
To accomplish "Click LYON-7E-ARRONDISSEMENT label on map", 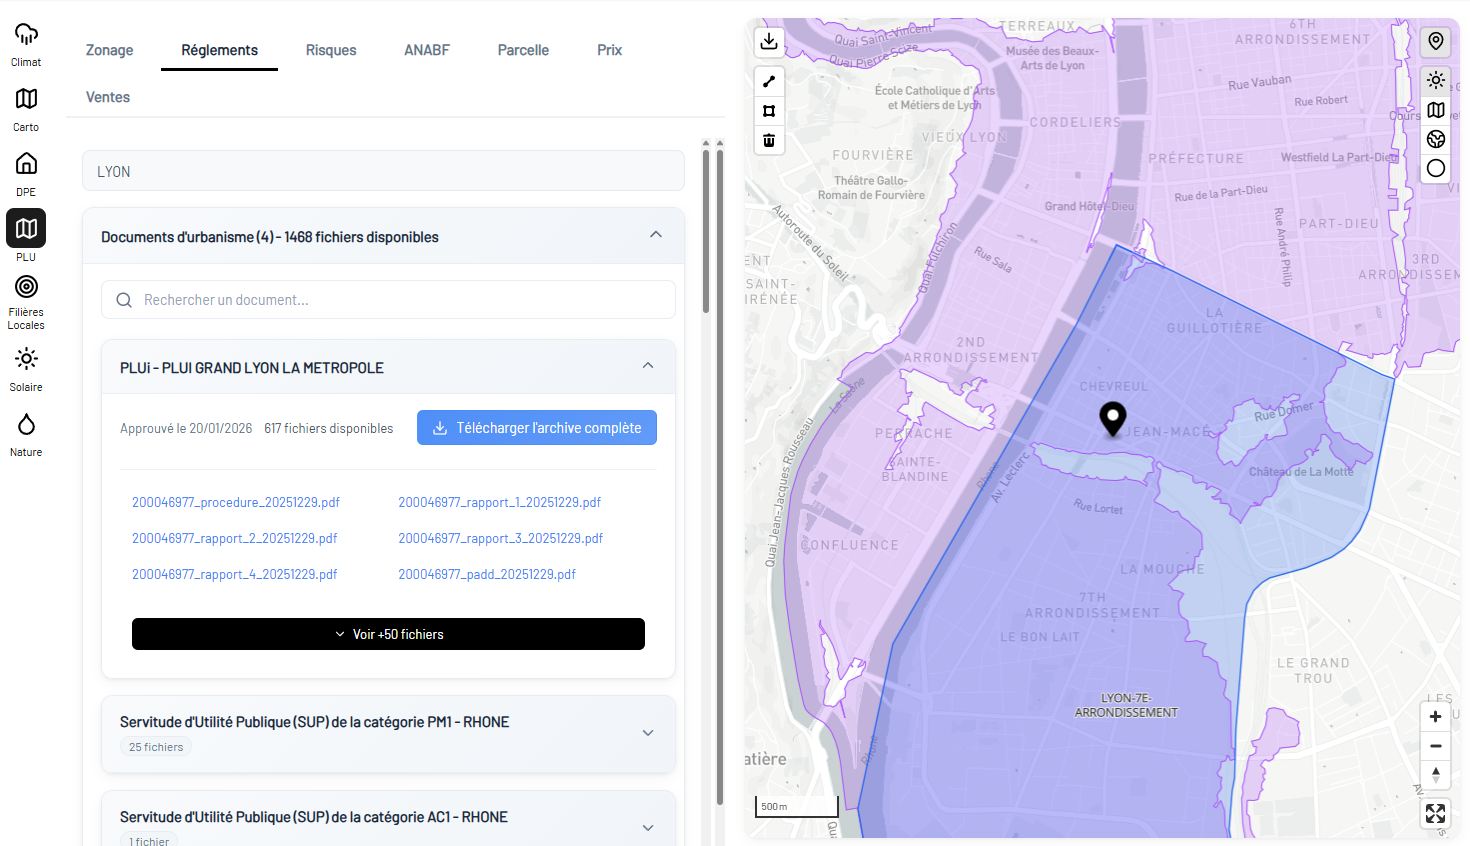I will tap(1126, 705).
